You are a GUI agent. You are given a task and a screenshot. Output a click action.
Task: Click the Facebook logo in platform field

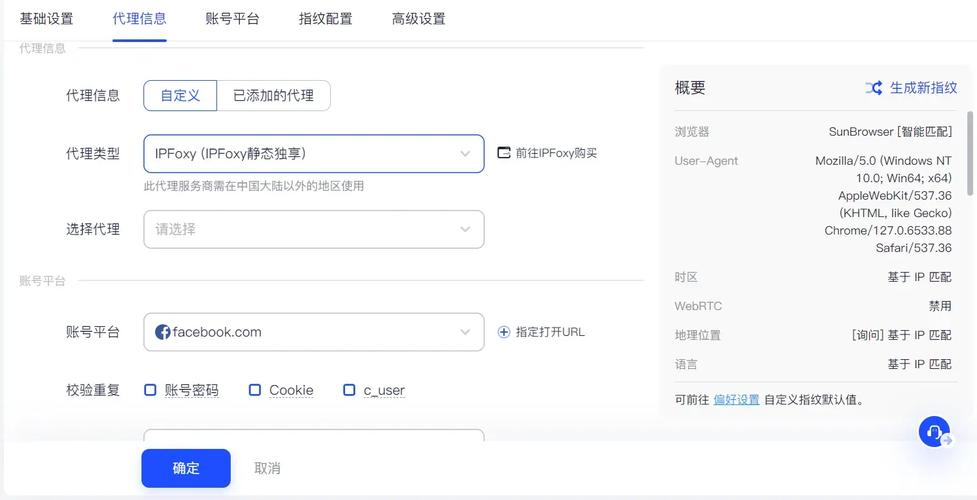[x=163, y=332]
